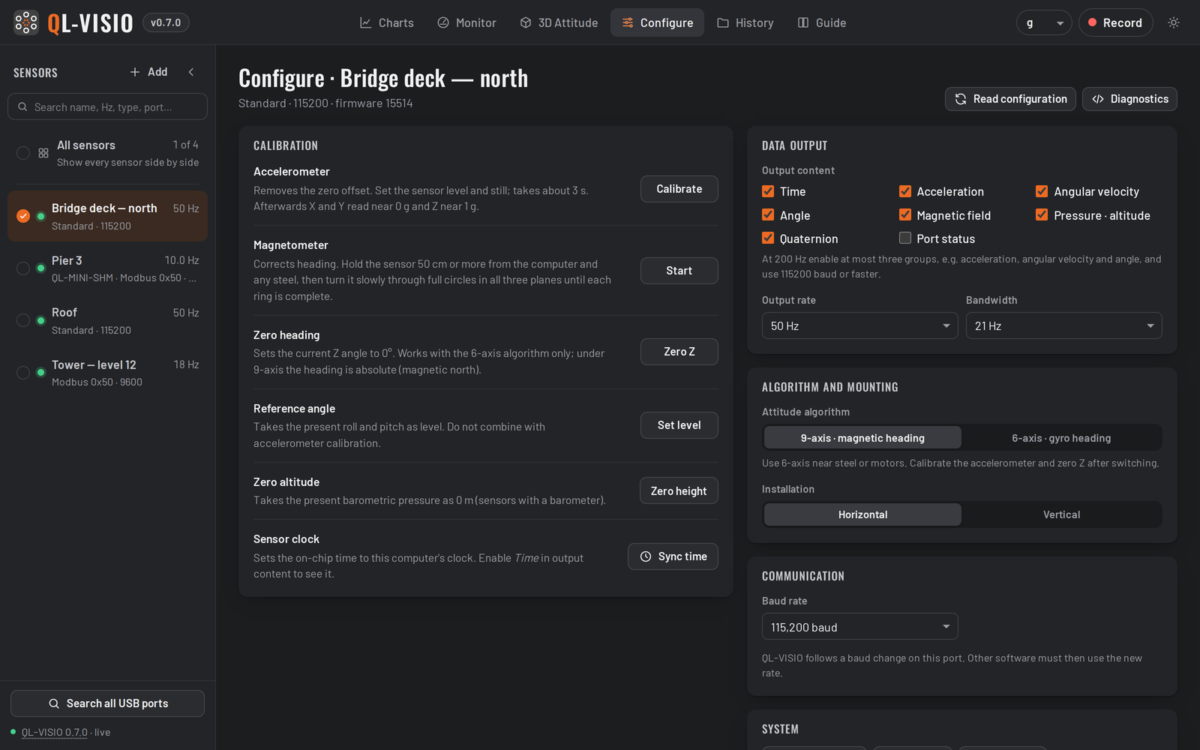Click the "1 of 4" sensor count
This screenshot has height=750, width=1200.
tap(185, 145)
